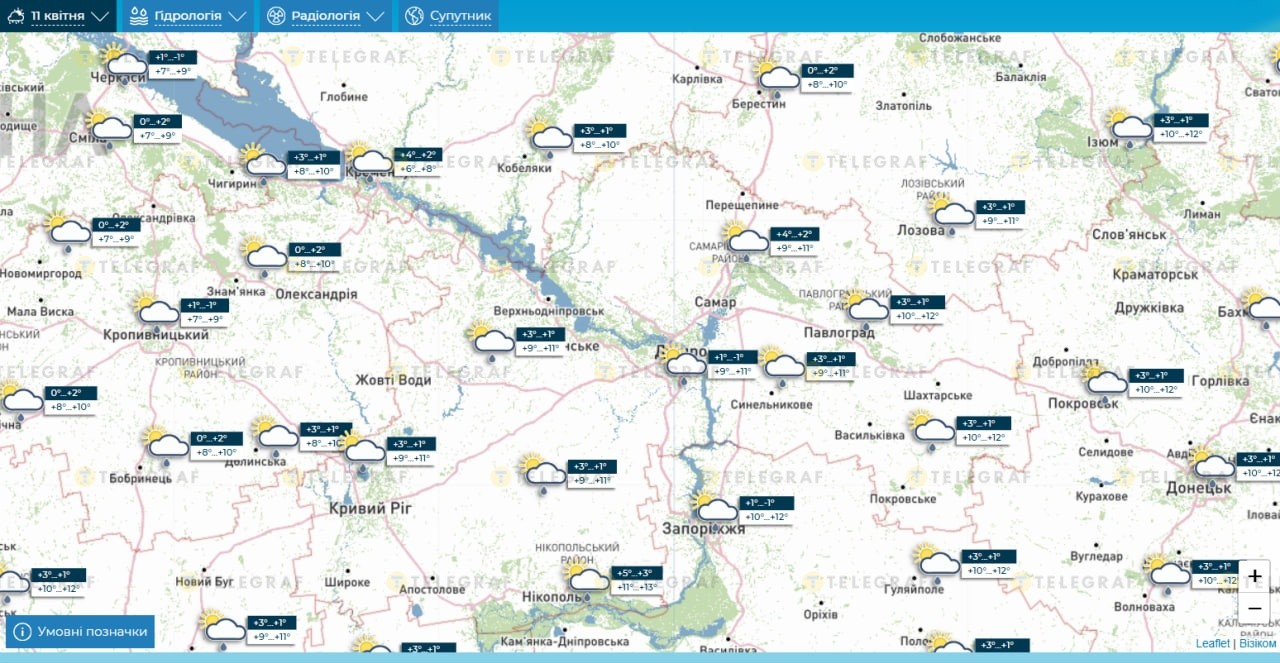
Task: Click the weather icon at Кропивницький
Action: click(x=156, y=312)
